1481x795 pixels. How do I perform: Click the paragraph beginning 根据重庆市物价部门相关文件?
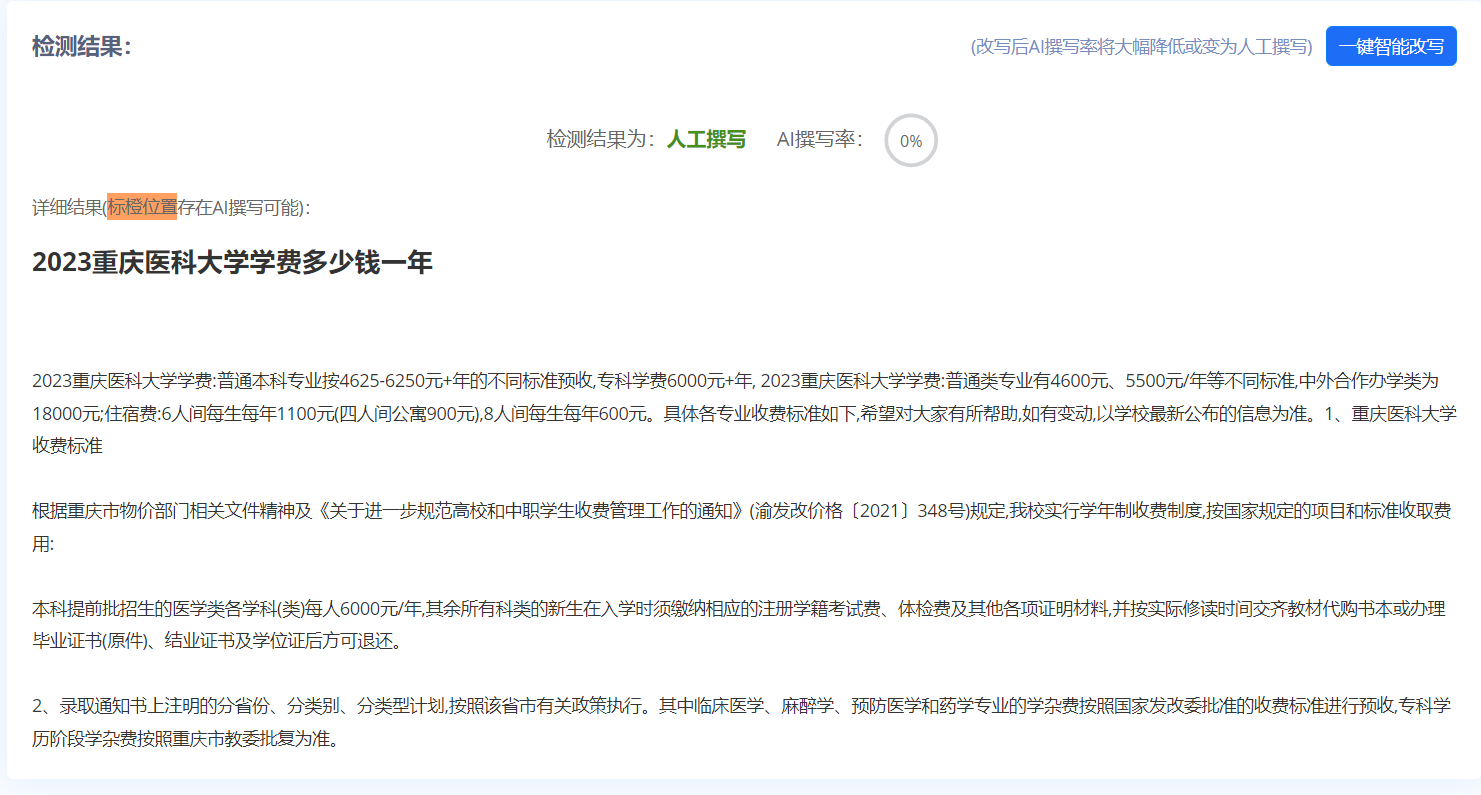[x=742, y=528]
